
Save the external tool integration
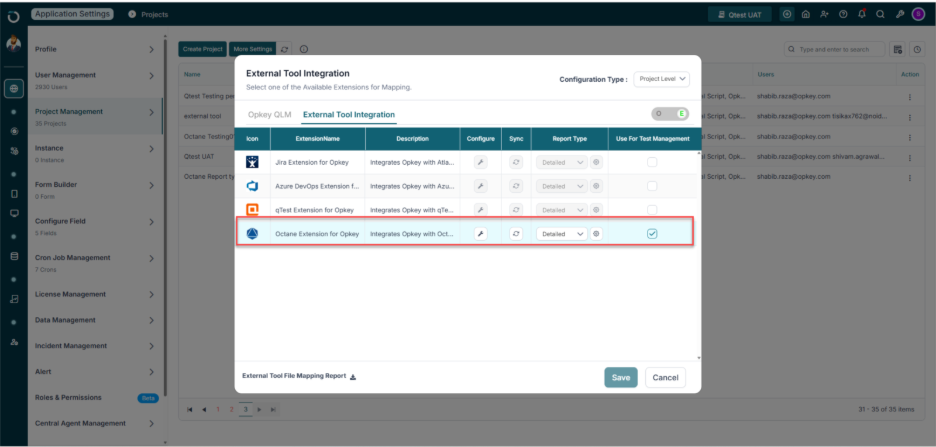[x=621, y=377]
